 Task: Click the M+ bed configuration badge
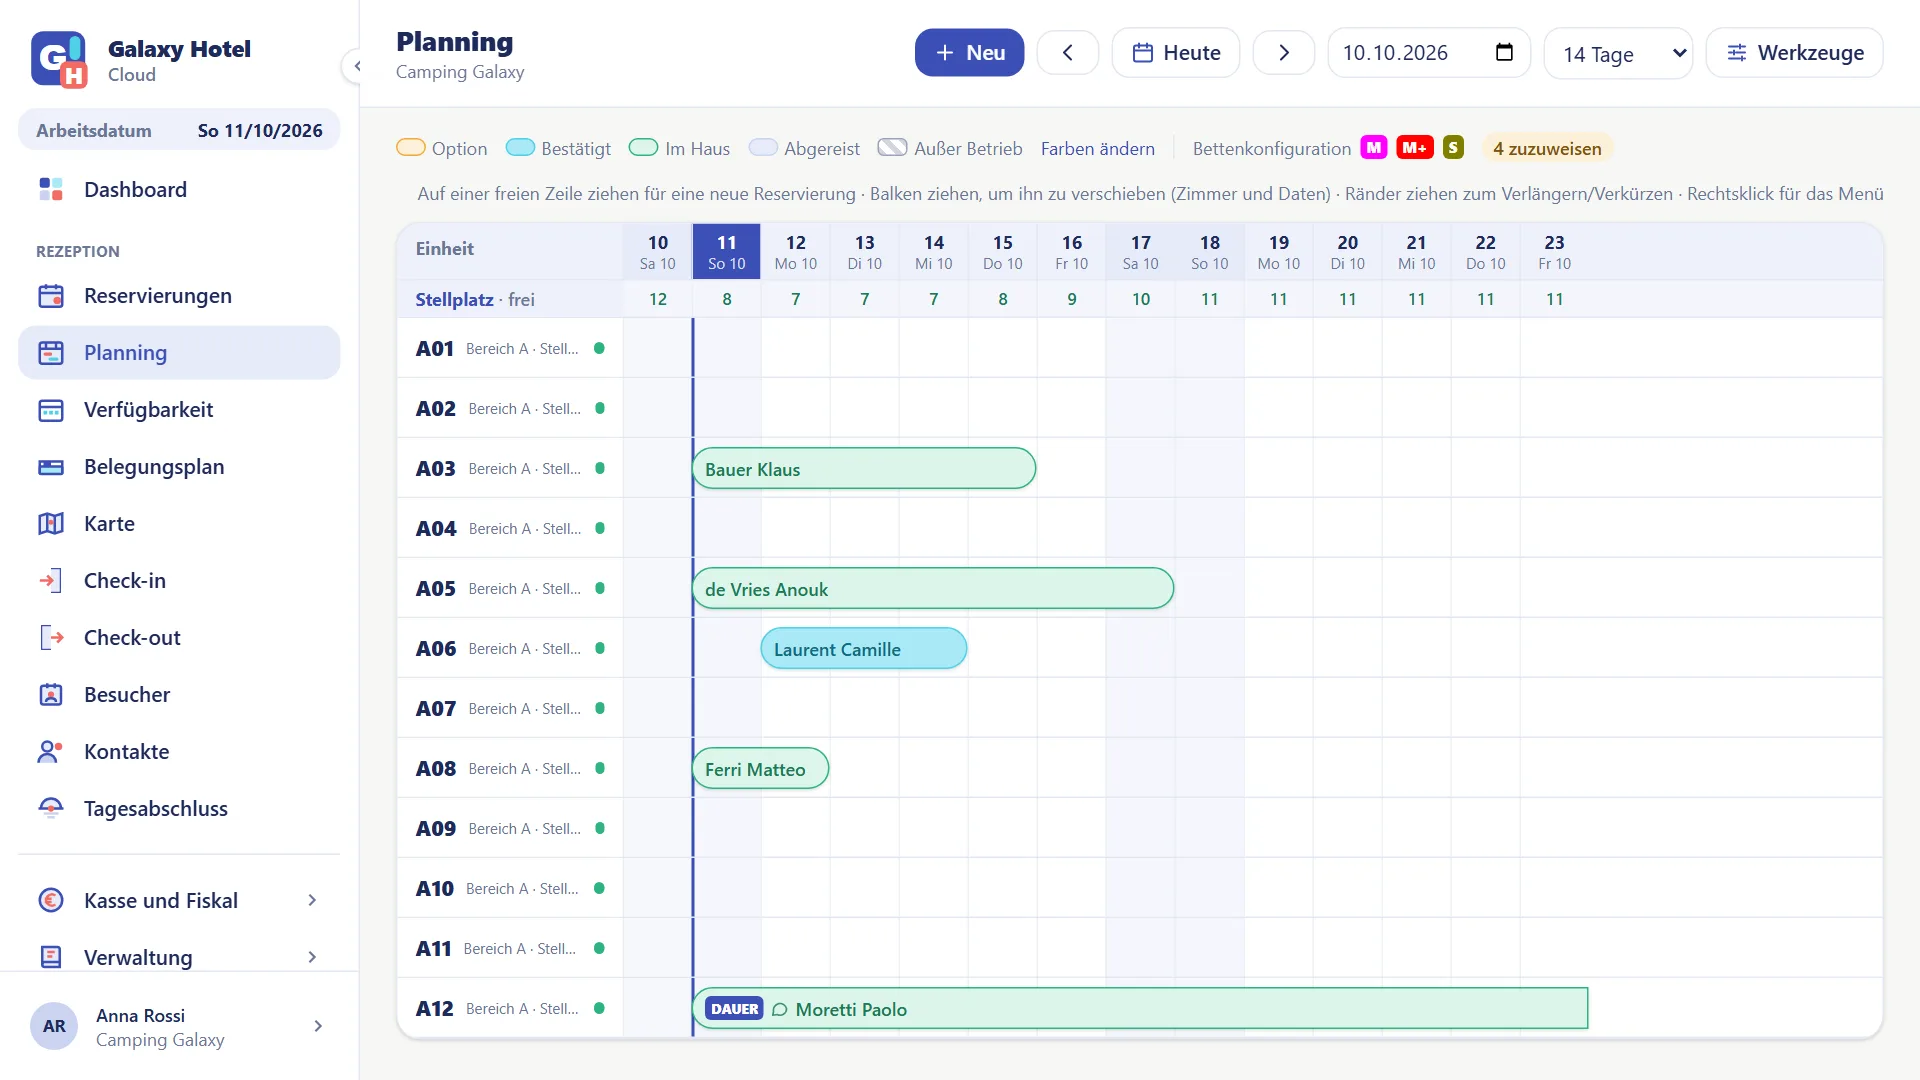pos(1414,148)
